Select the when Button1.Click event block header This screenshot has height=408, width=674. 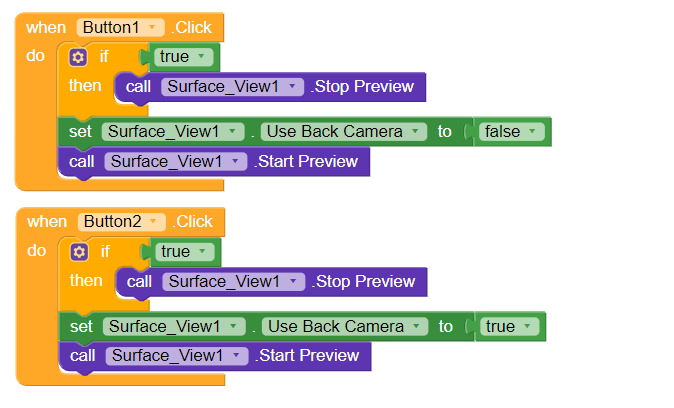45,28
